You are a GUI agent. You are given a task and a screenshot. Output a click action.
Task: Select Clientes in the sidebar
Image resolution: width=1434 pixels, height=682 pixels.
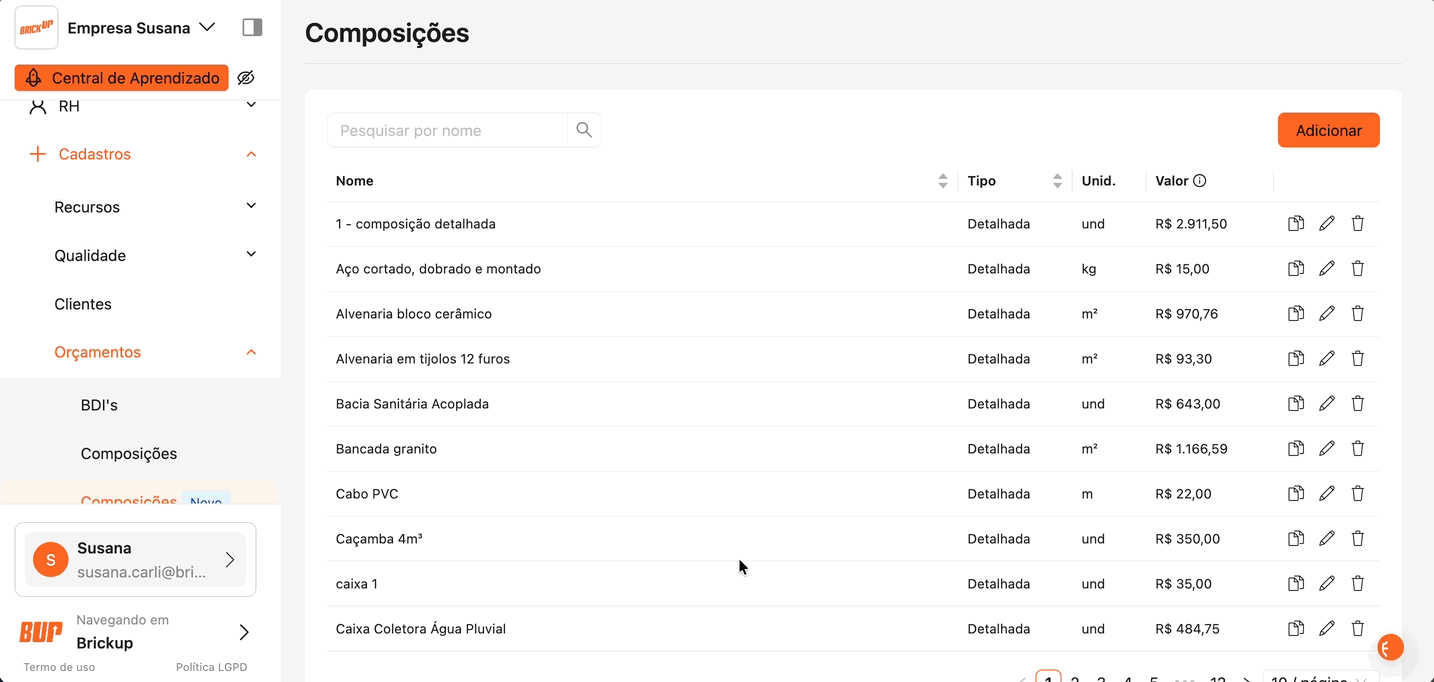(83, 304)
